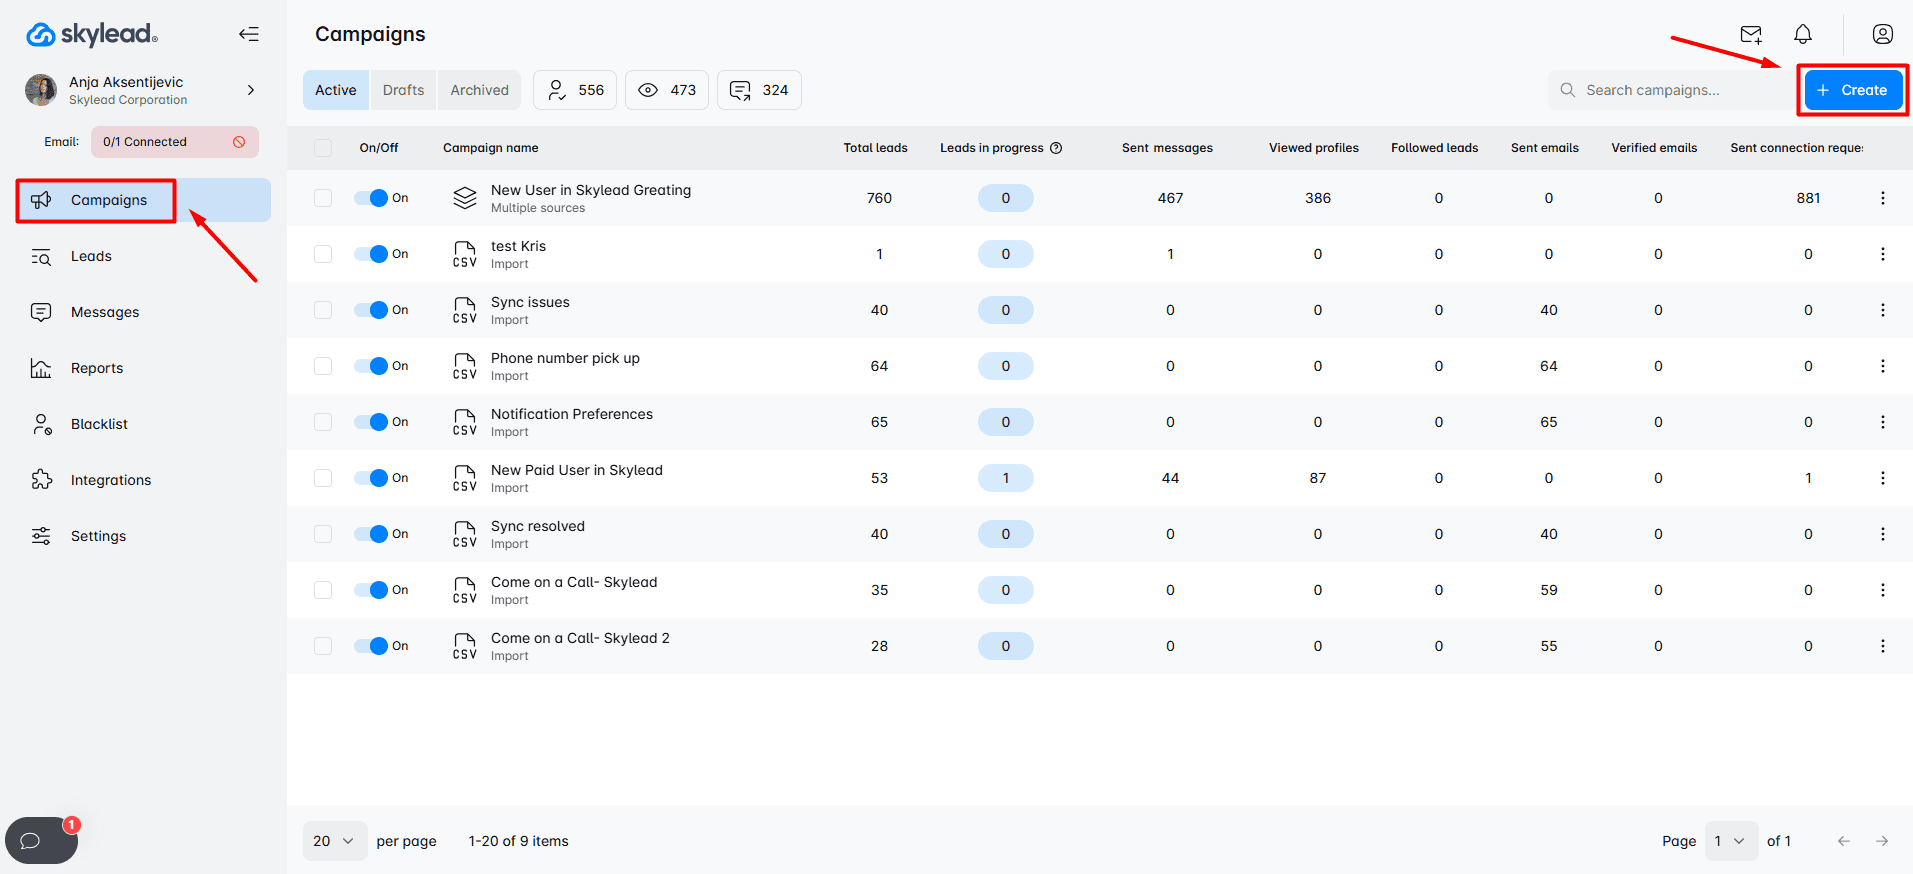
Task: Check the New Paid User in Skylead checkbox
Action: (x=323, y=478)
